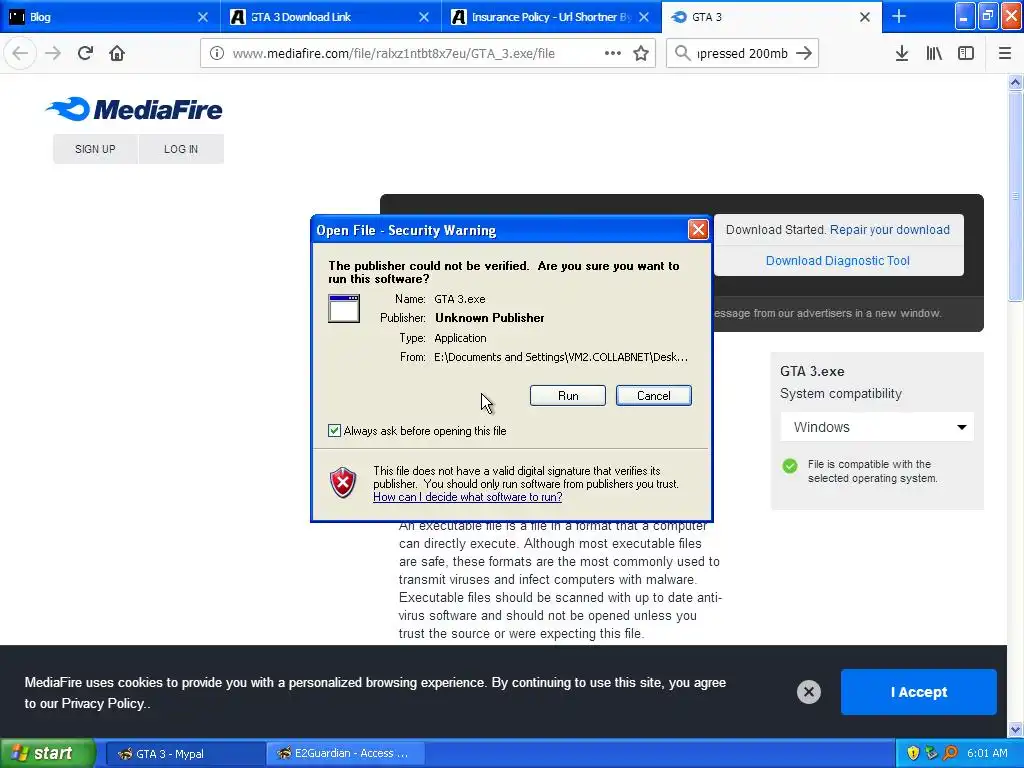This screenshot has height=768, width=1024.
Task: Click the MediaFire logo
Action: 134,109
